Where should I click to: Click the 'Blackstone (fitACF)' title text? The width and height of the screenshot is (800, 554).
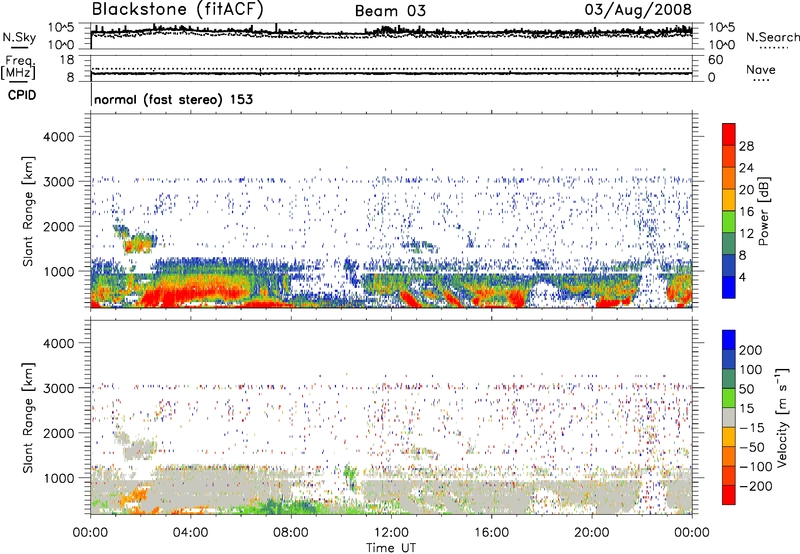[177, 10]
